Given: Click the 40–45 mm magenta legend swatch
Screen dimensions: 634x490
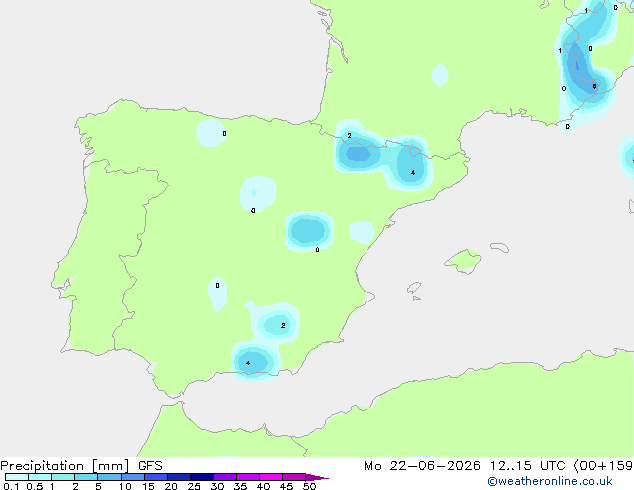Looking at the screenshot, I should click(x=271, y=477).
